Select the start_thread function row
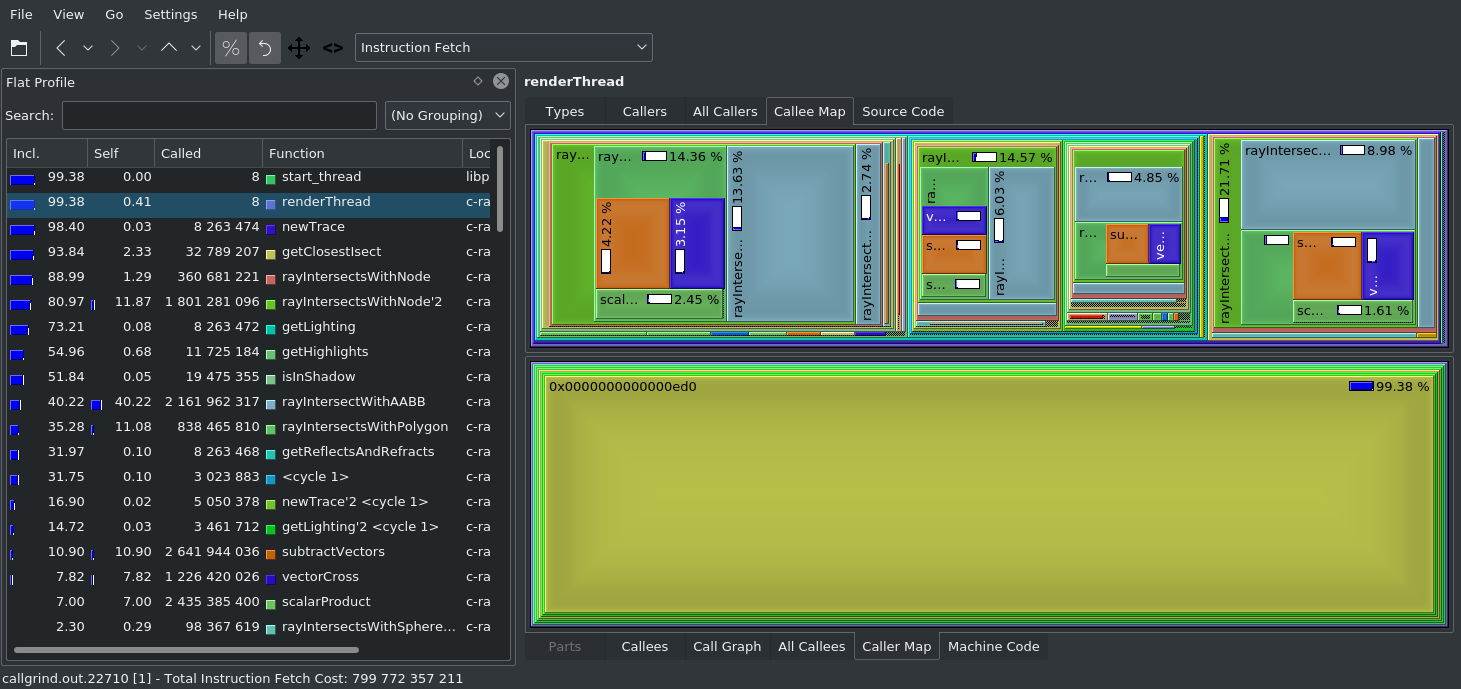 click(250, 177)
